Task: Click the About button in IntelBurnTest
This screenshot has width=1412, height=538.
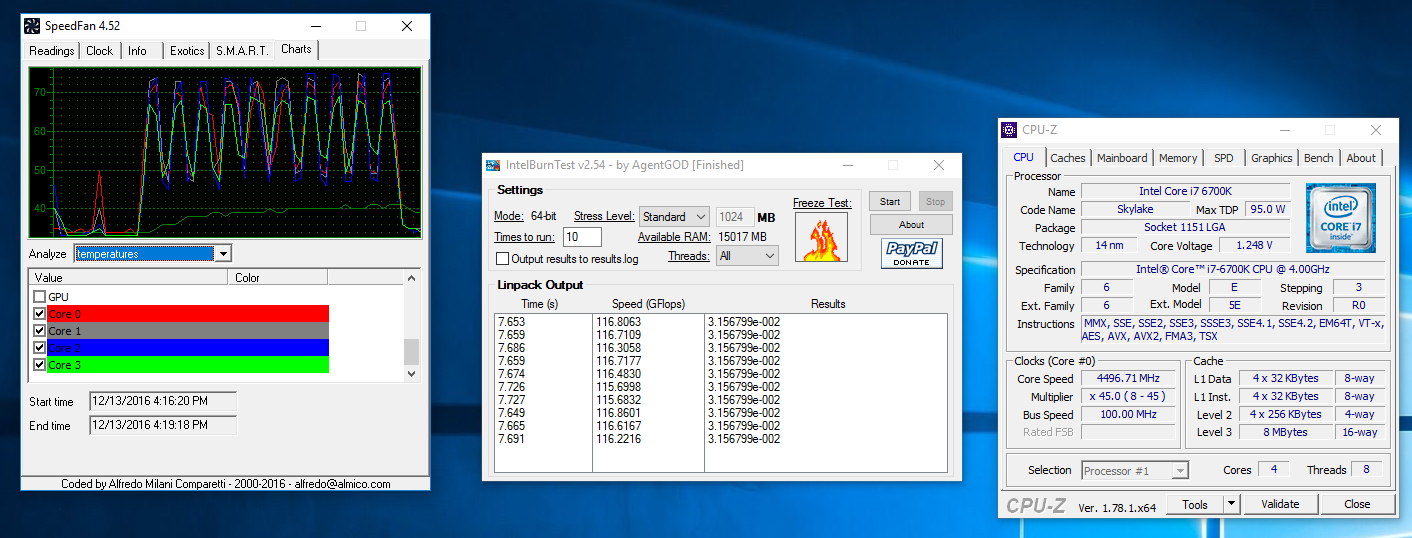Action: [x=911, y=224]
